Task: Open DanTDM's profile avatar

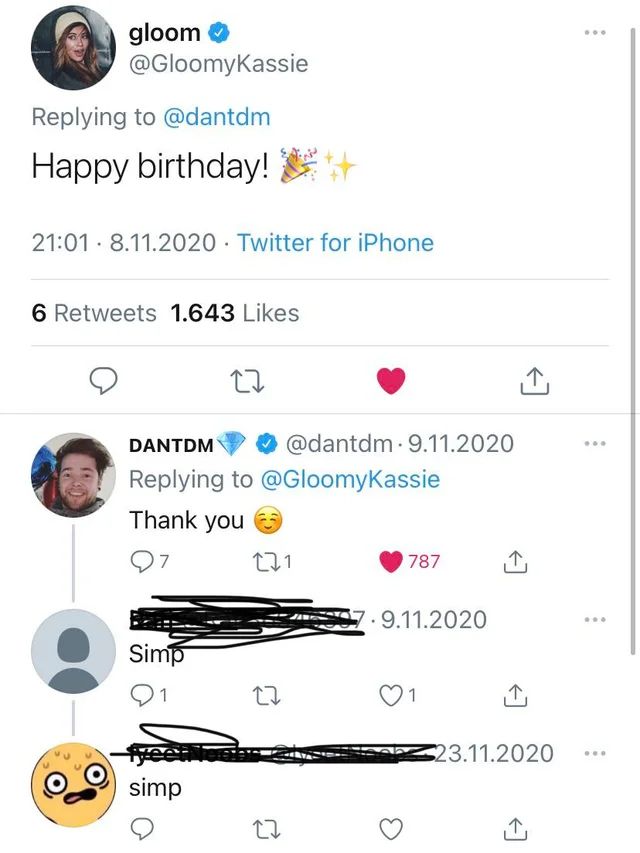Action: point(71,474)
